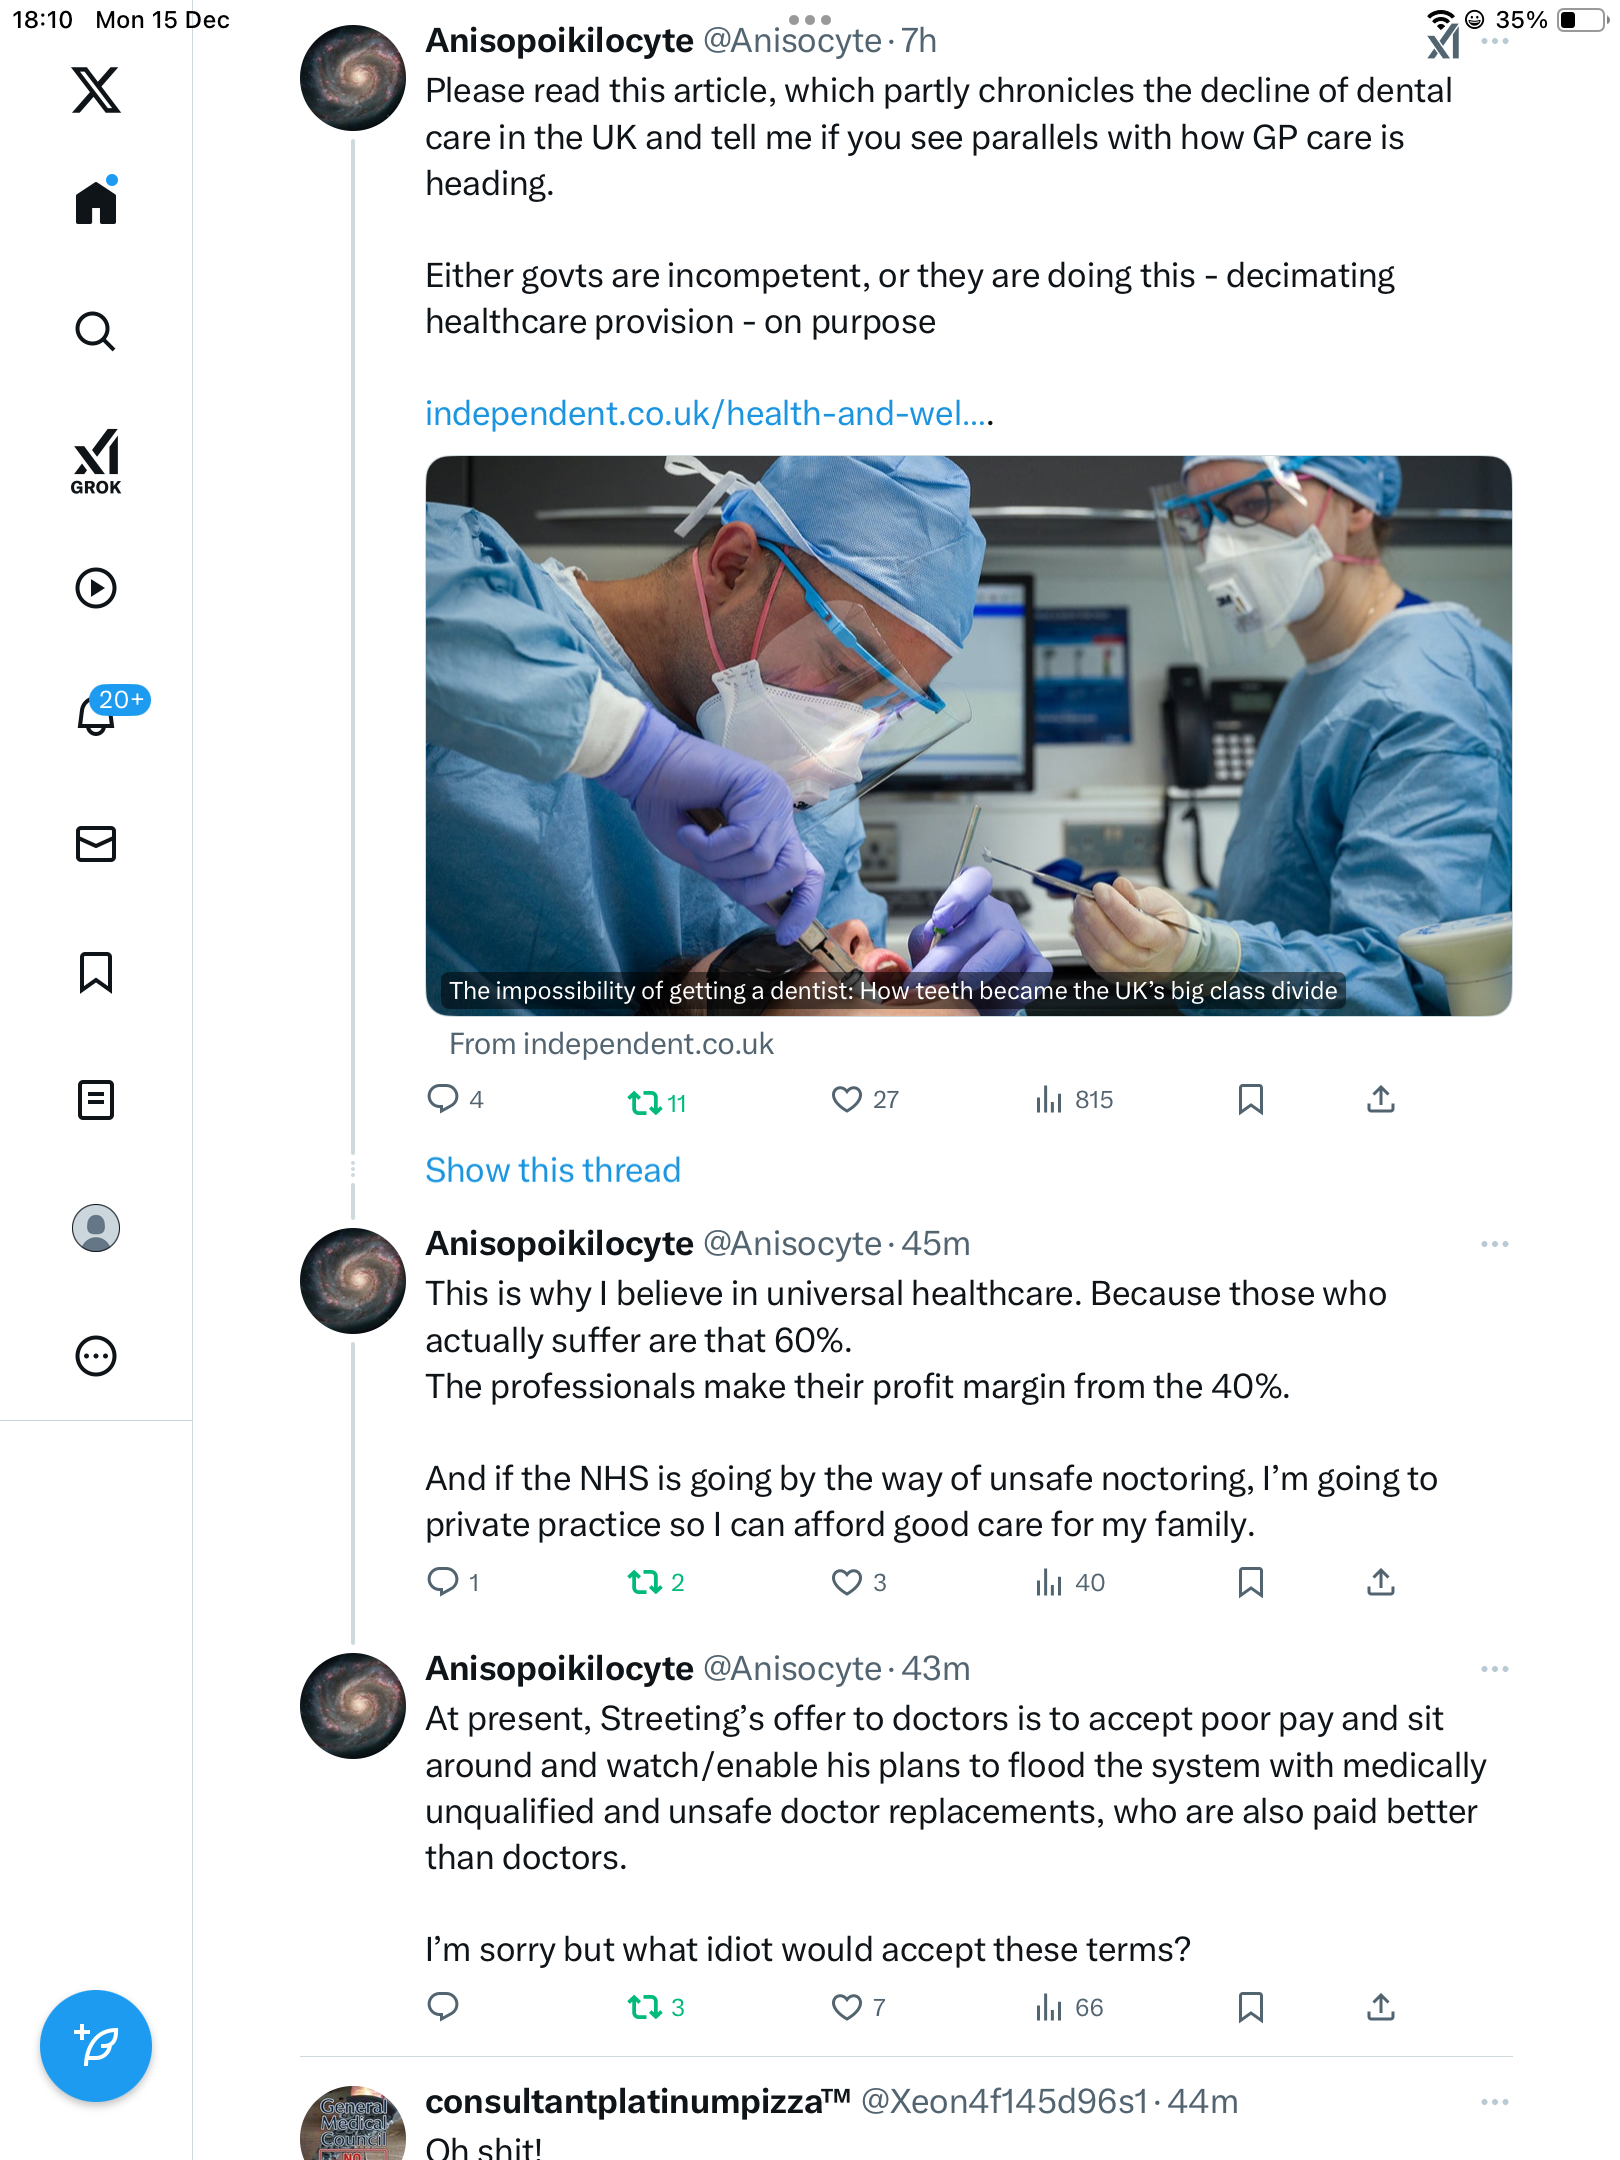
Task: Bookmark the universal healthcare post
Action: (1250, 1582)
